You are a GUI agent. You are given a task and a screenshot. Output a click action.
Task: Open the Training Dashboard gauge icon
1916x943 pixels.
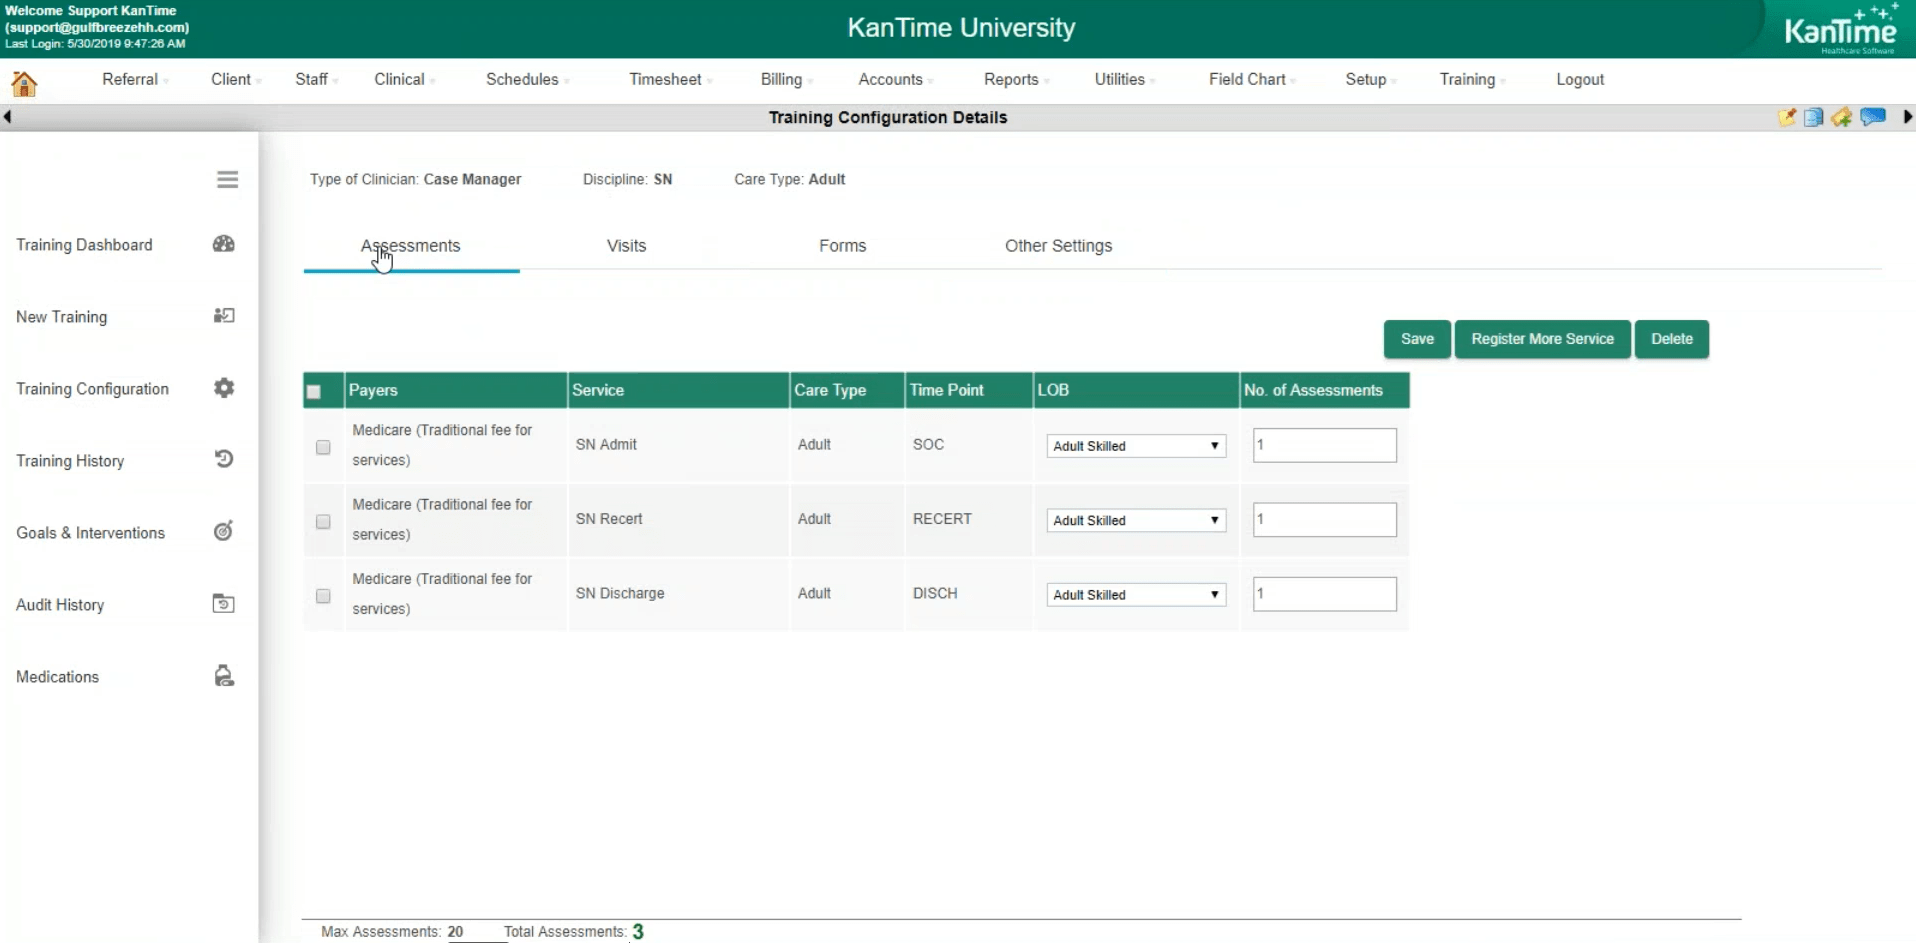tap(224, 244)
